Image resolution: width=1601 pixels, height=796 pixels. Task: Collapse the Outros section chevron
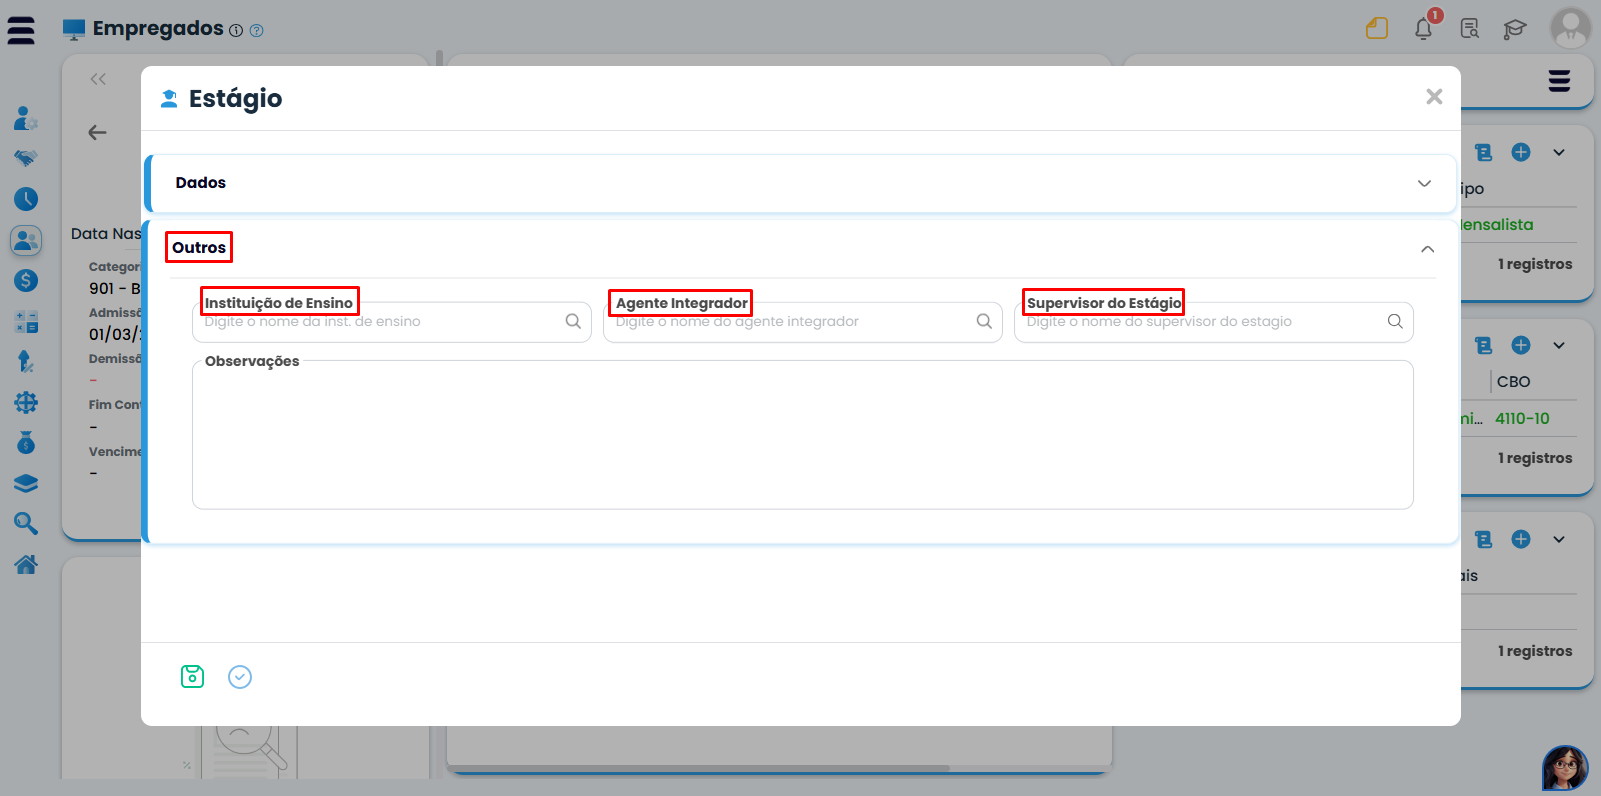[x=1427, y=249]
